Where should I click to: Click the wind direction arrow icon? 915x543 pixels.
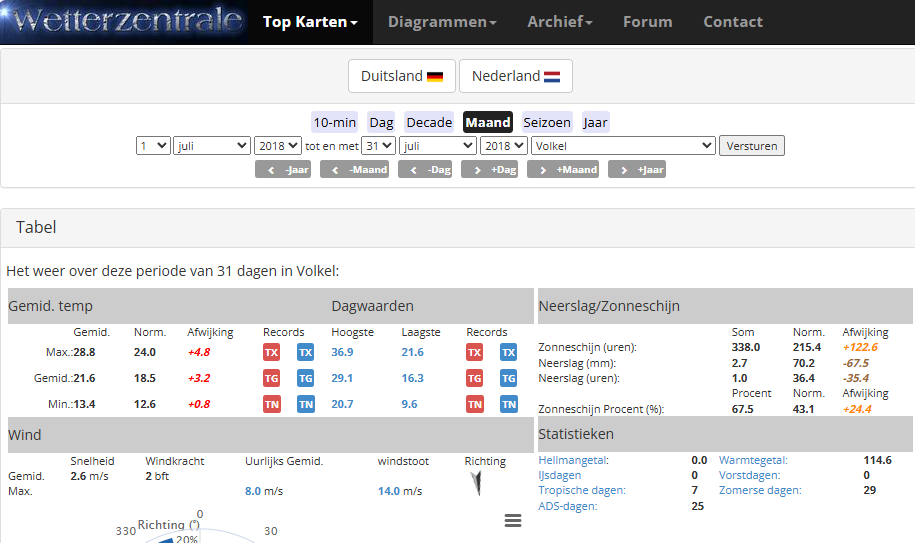479,484
